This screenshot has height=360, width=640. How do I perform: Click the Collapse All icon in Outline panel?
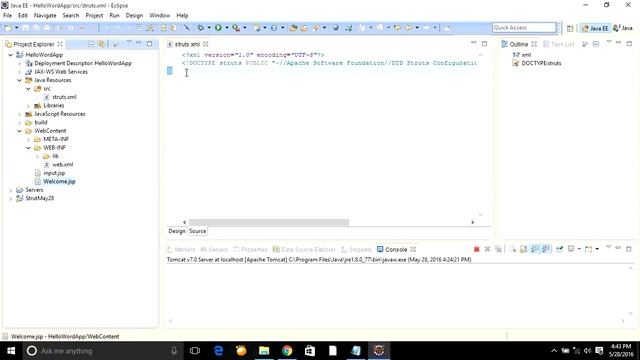596,44
